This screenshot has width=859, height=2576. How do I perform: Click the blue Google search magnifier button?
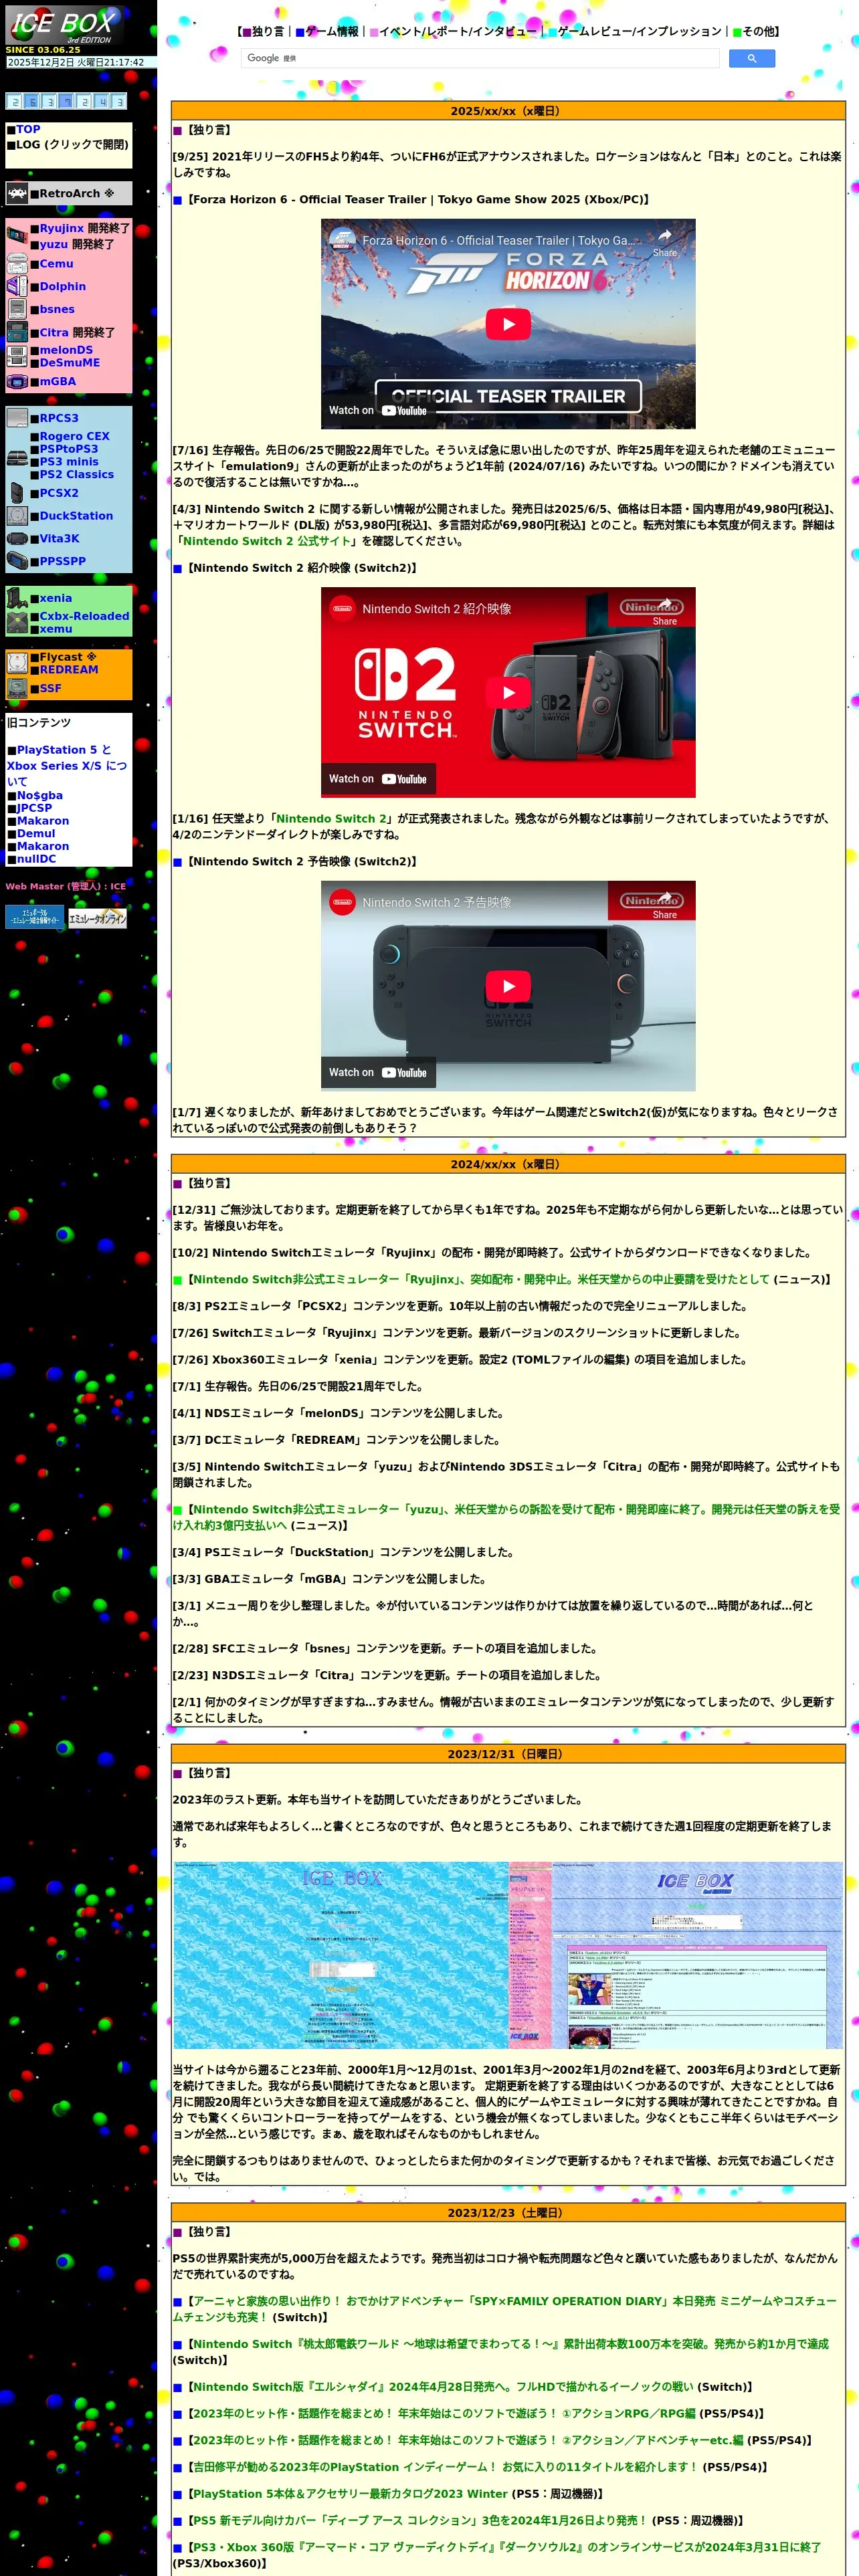click(x=751, y=58)
